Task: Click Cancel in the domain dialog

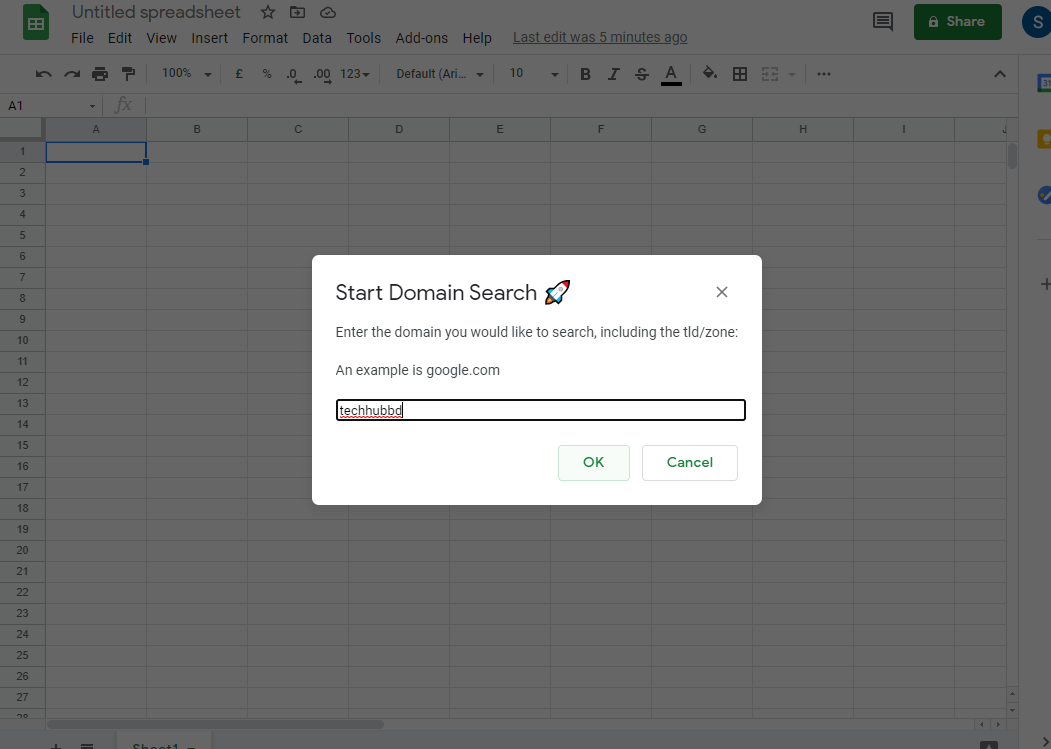Action: 689,462
